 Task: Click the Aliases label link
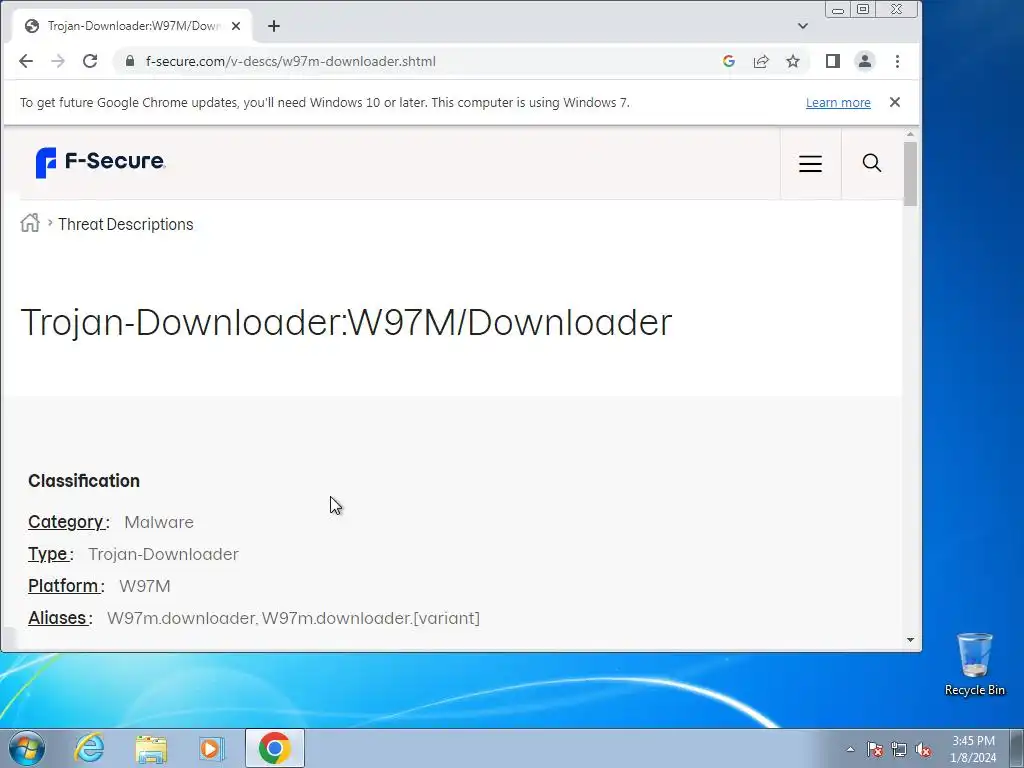click(x=57, y=618)
